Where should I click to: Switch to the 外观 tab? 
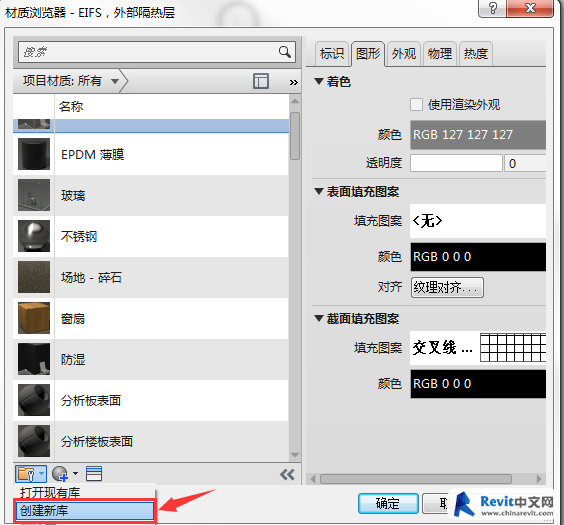(404, 54)
